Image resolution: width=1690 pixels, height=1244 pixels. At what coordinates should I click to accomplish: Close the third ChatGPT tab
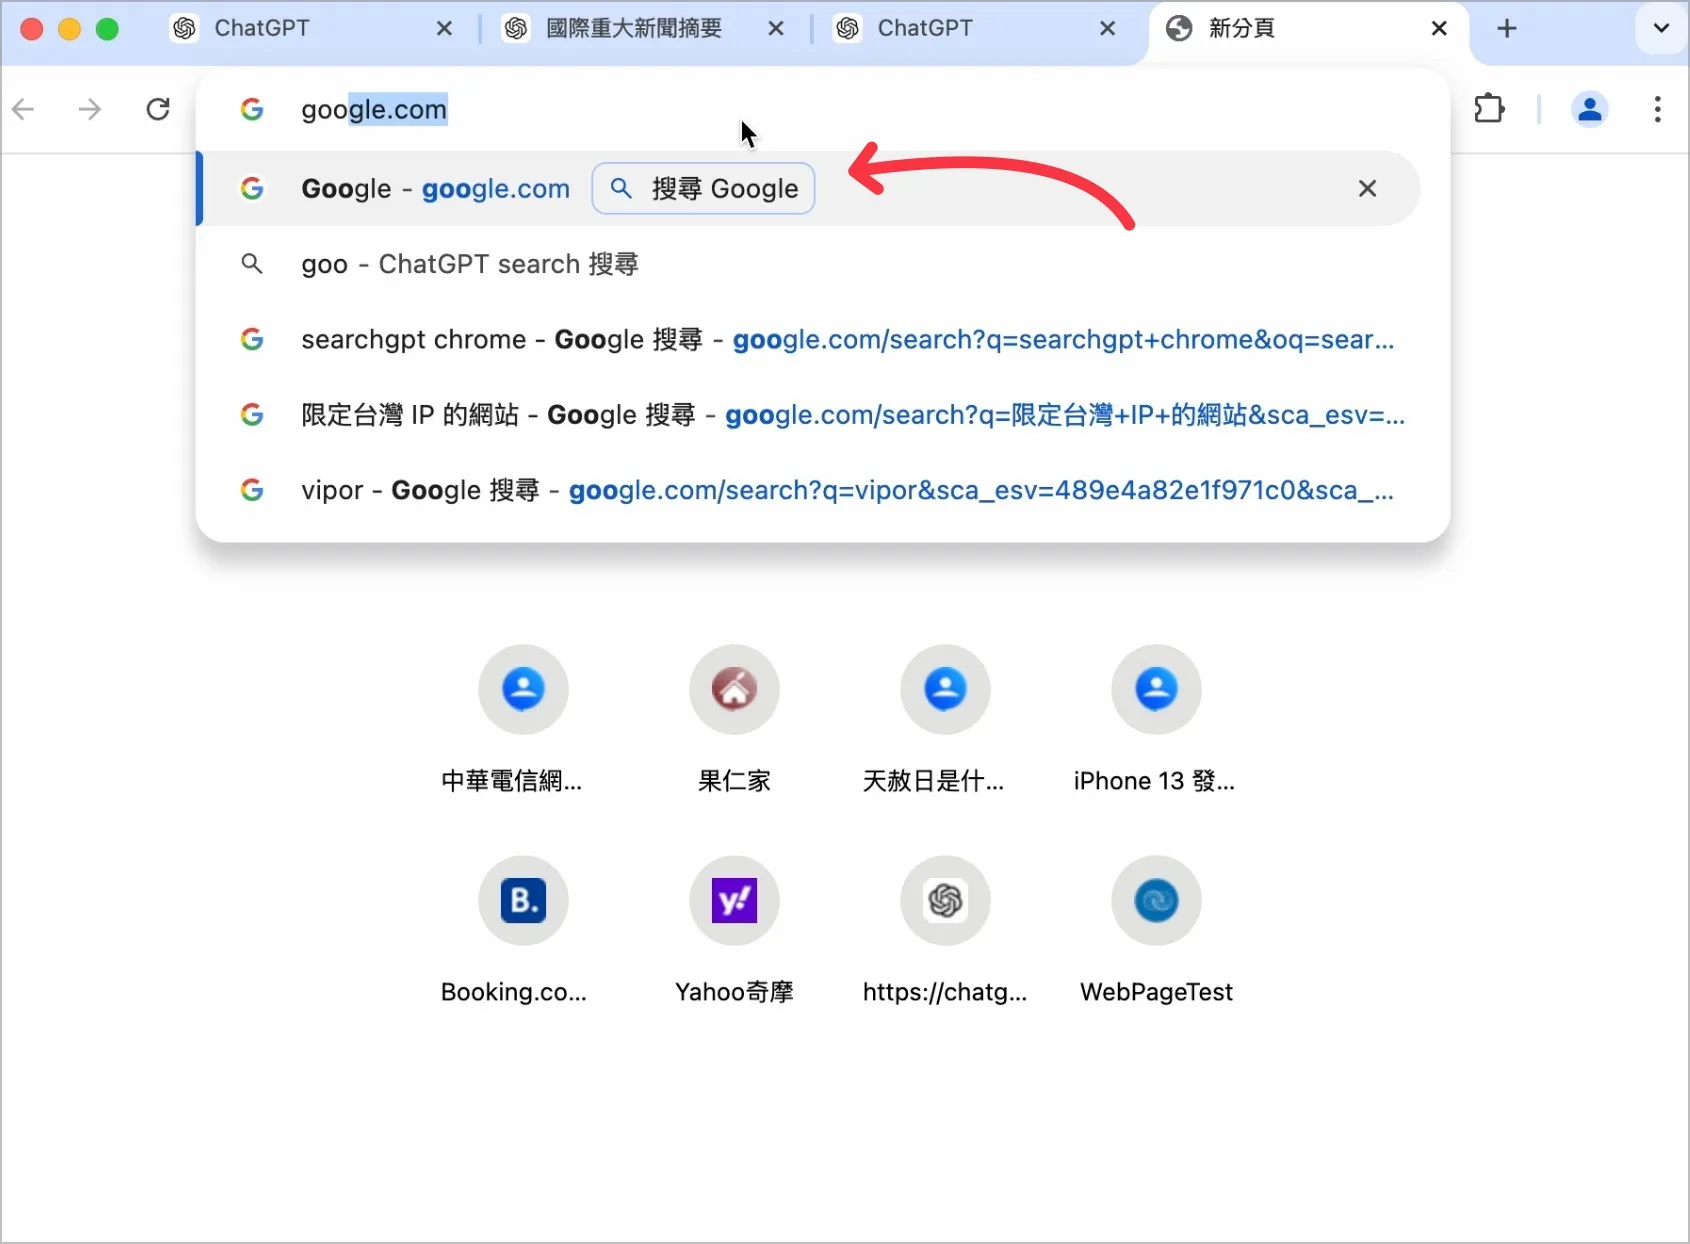click(x=1107, y=29)
